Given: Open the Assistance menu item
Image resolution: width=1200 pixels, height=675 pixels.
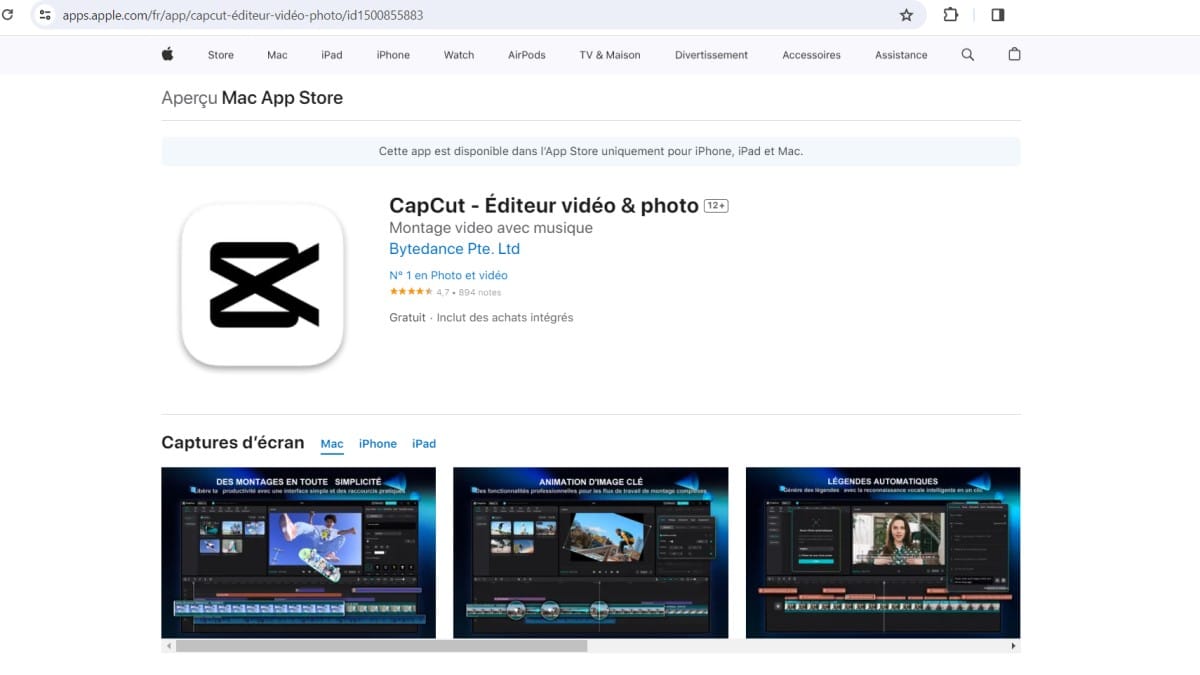Looking at the screenshot, I should point(900,55).
